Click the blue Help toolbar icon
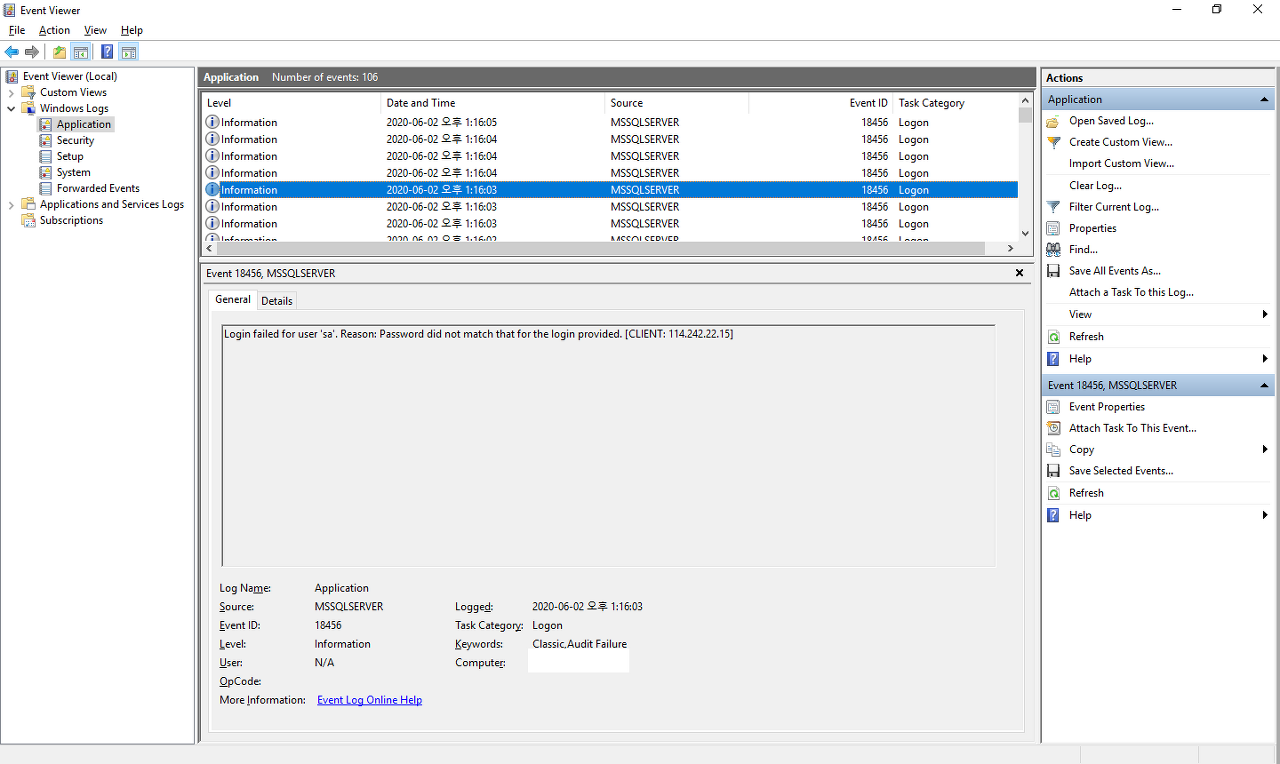Viewport: 1280px width, 764px height. (107, 52)
